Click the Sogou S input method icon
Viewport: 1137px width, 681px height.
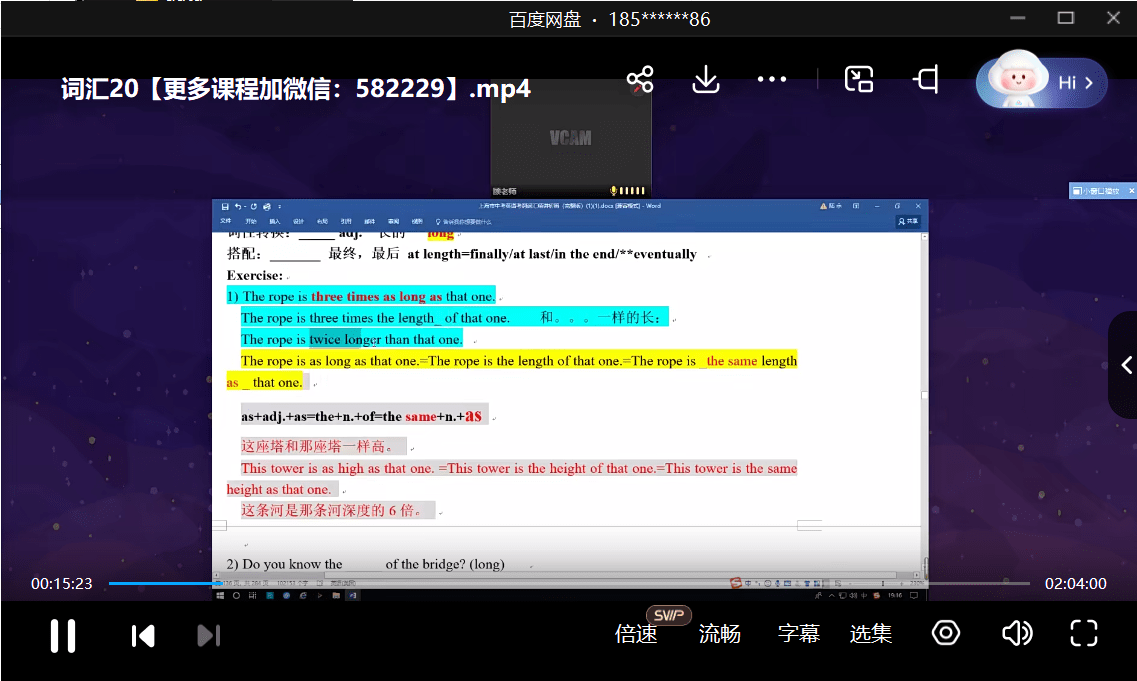coord(735,583)
